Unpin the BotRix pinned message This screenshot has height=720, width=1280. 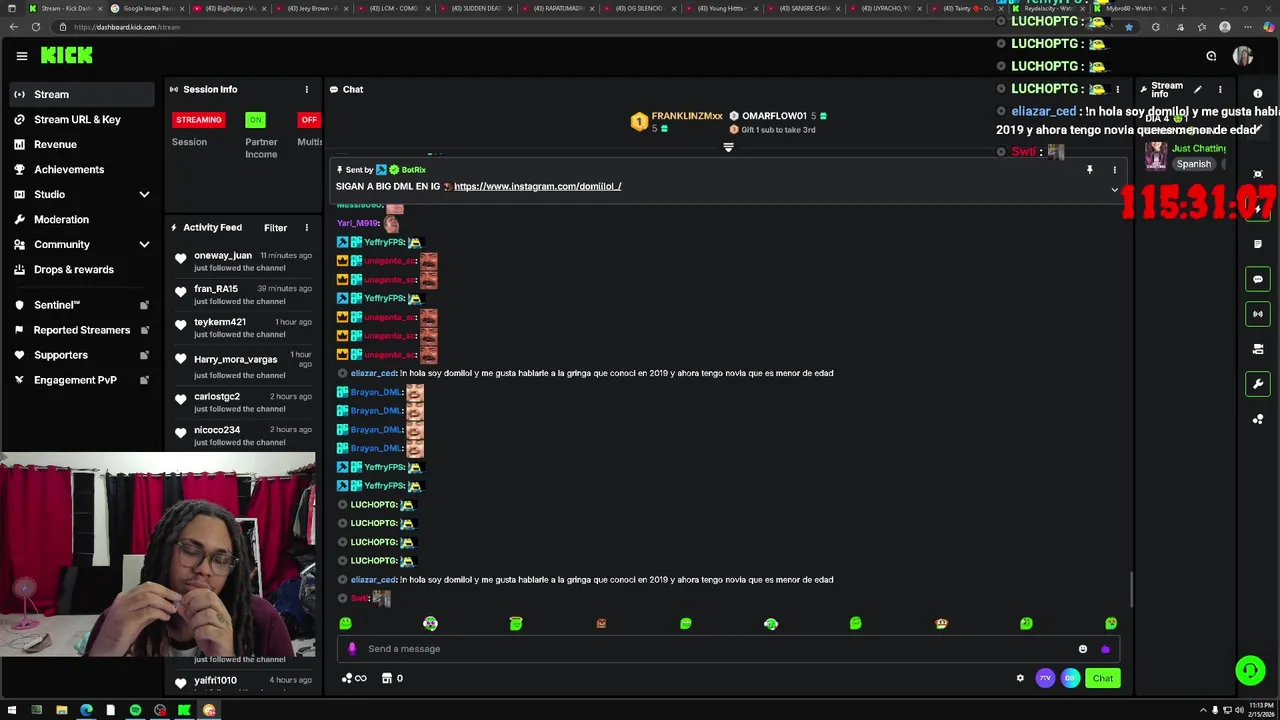pos(1089,170)
